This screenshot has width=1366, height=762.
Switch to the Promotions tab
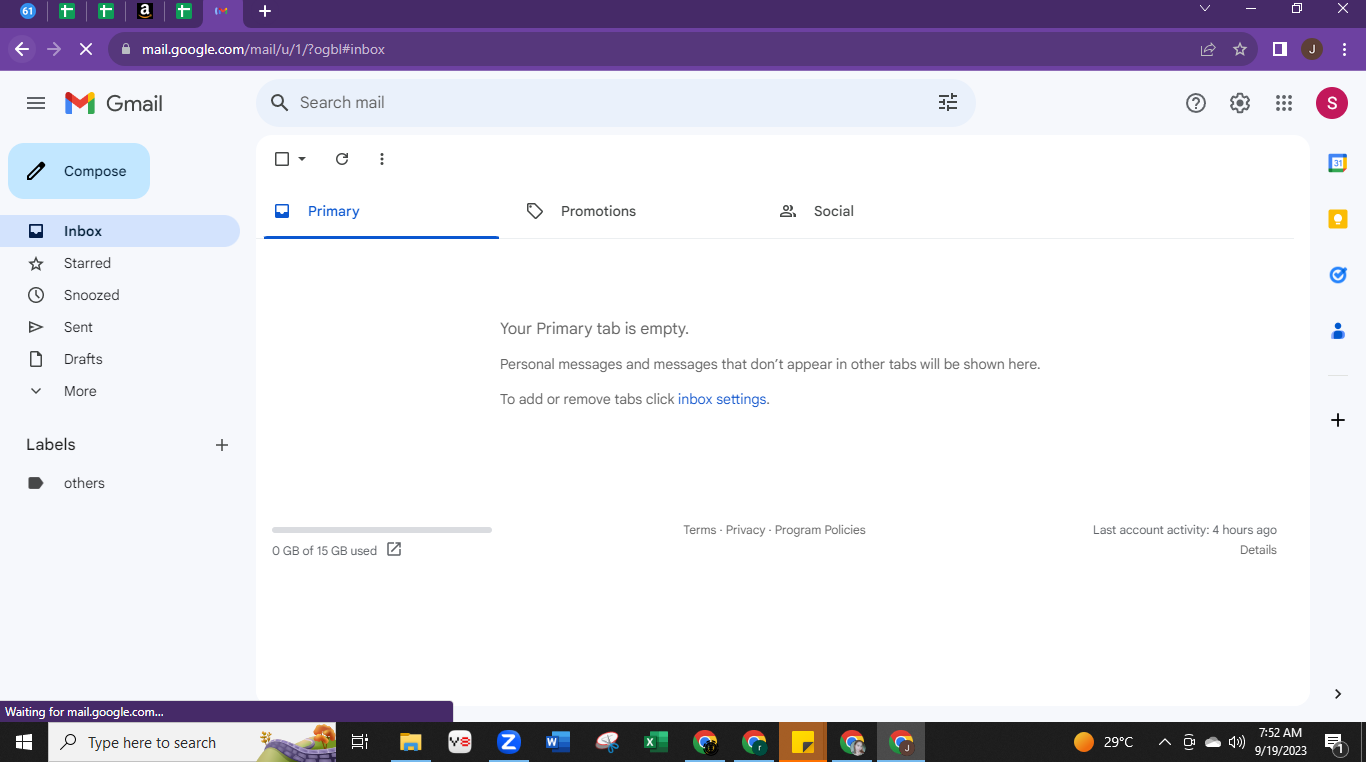634,211
